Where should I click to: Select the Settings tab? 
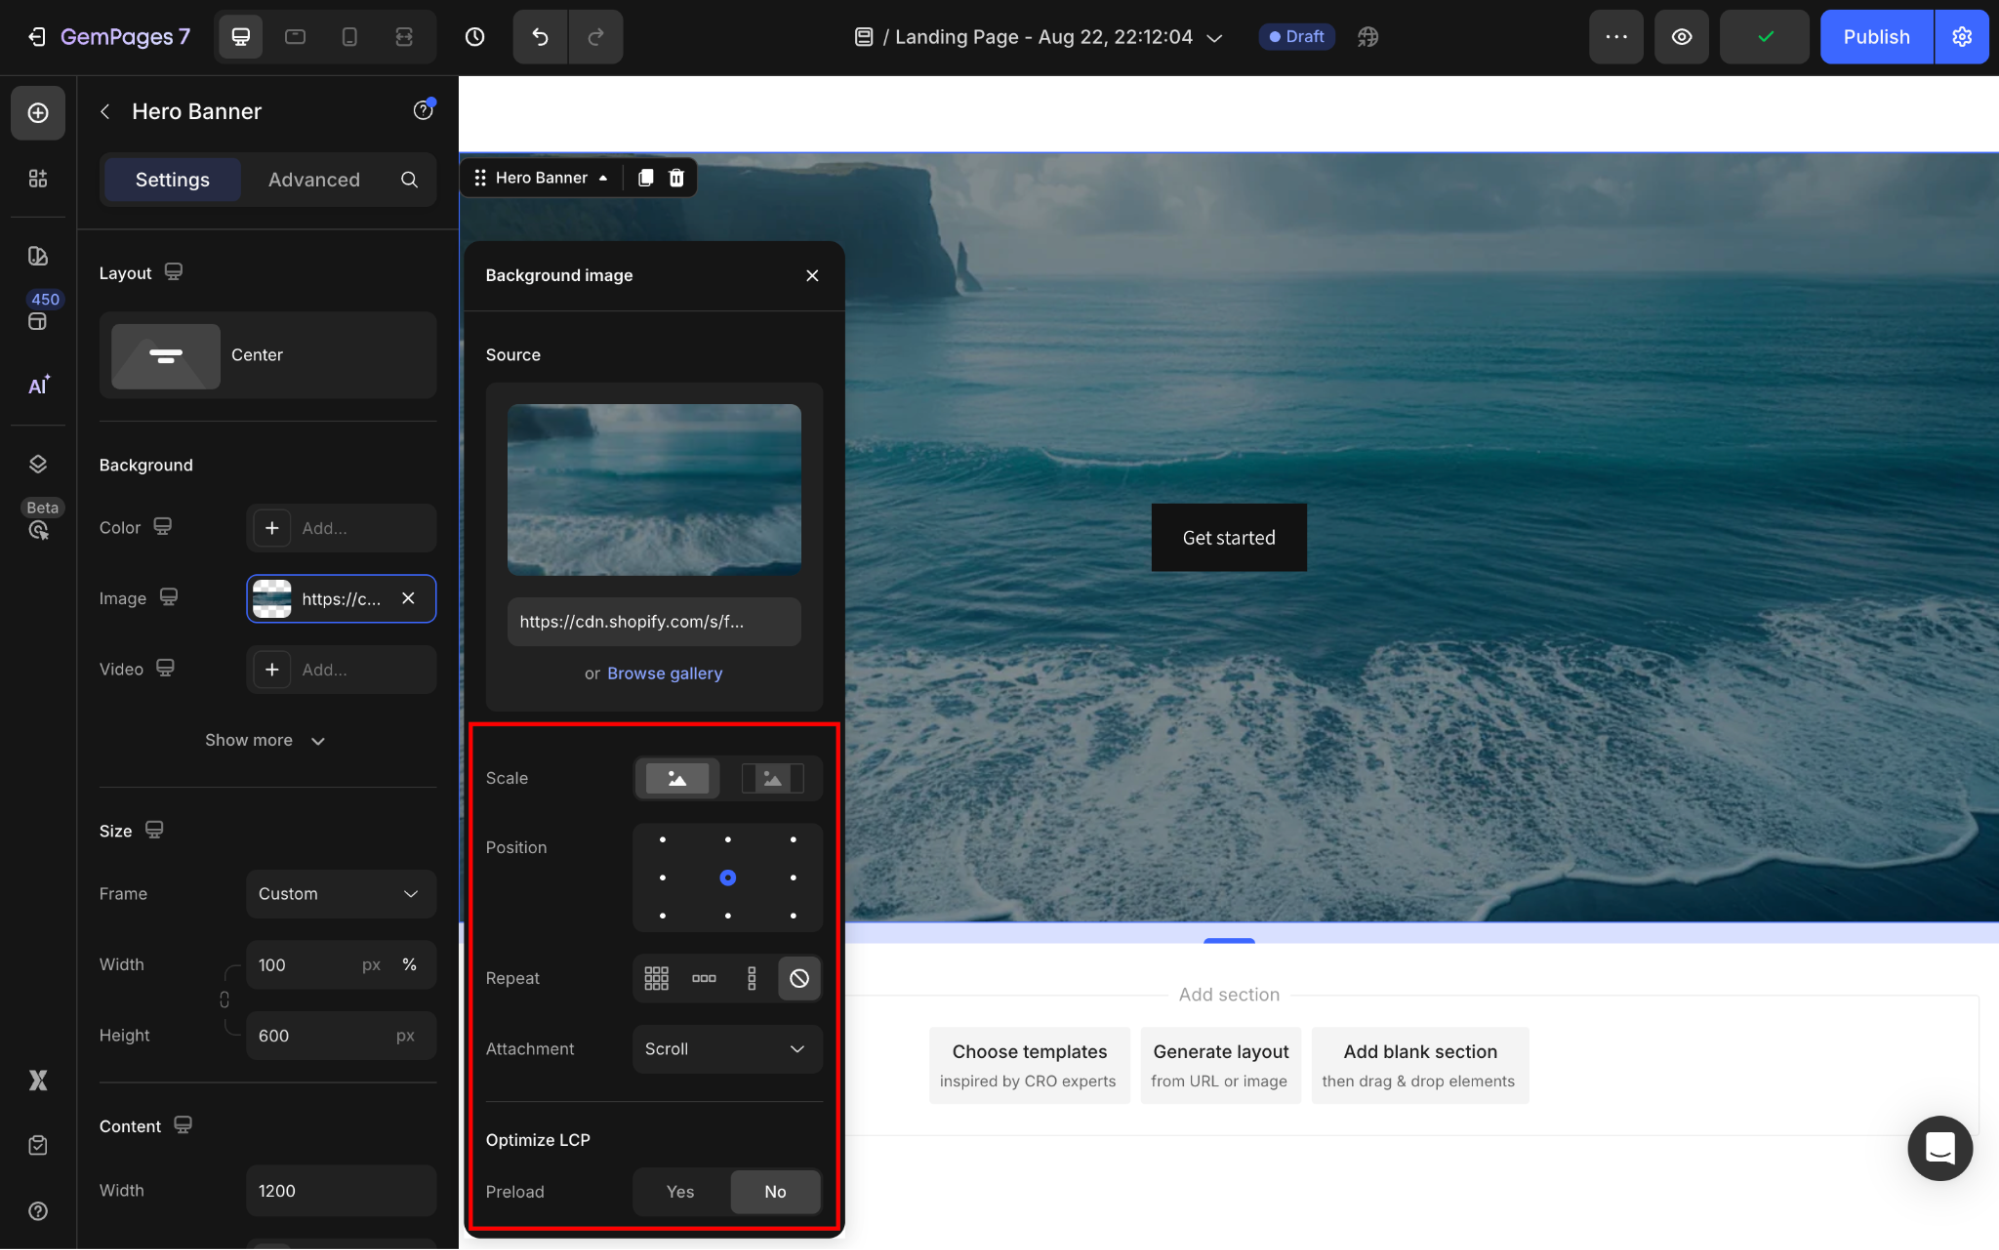172,180
